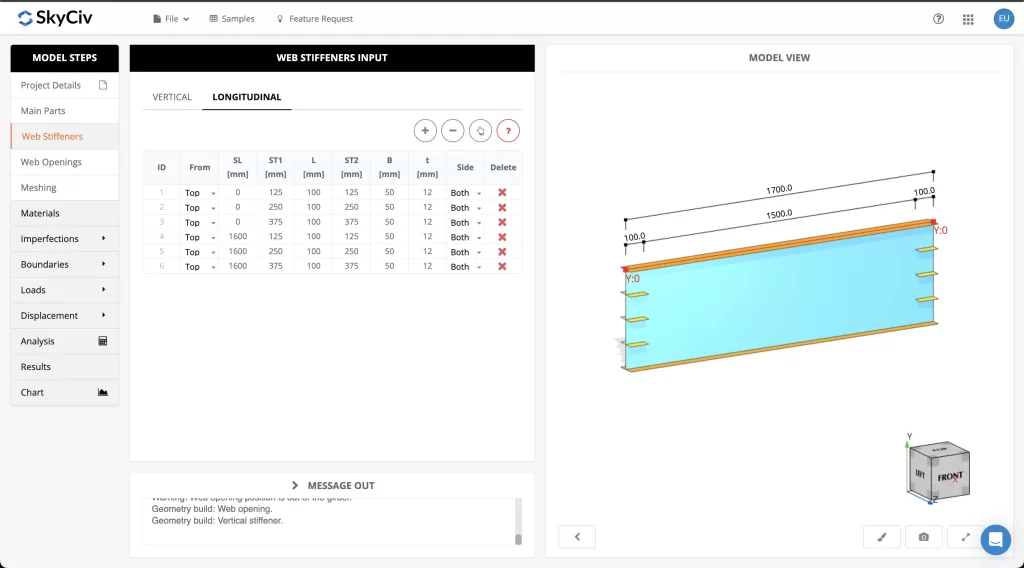Screen dimensions: 1024x568
Task: Open the blue chat support bubble
Action: 995,540
